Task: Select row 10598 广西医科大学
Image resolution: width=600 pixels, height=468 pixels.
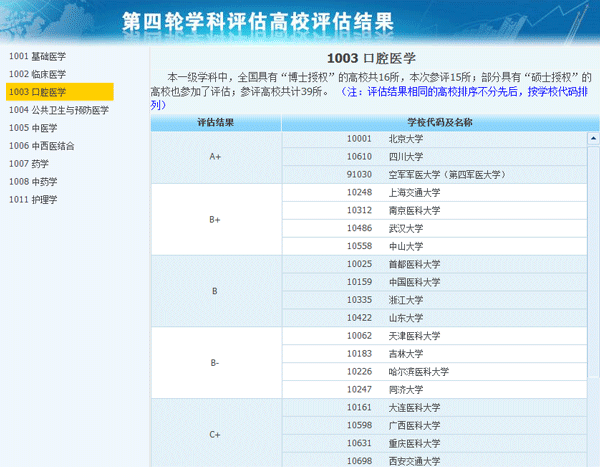Action: click(x=434, y=426)
